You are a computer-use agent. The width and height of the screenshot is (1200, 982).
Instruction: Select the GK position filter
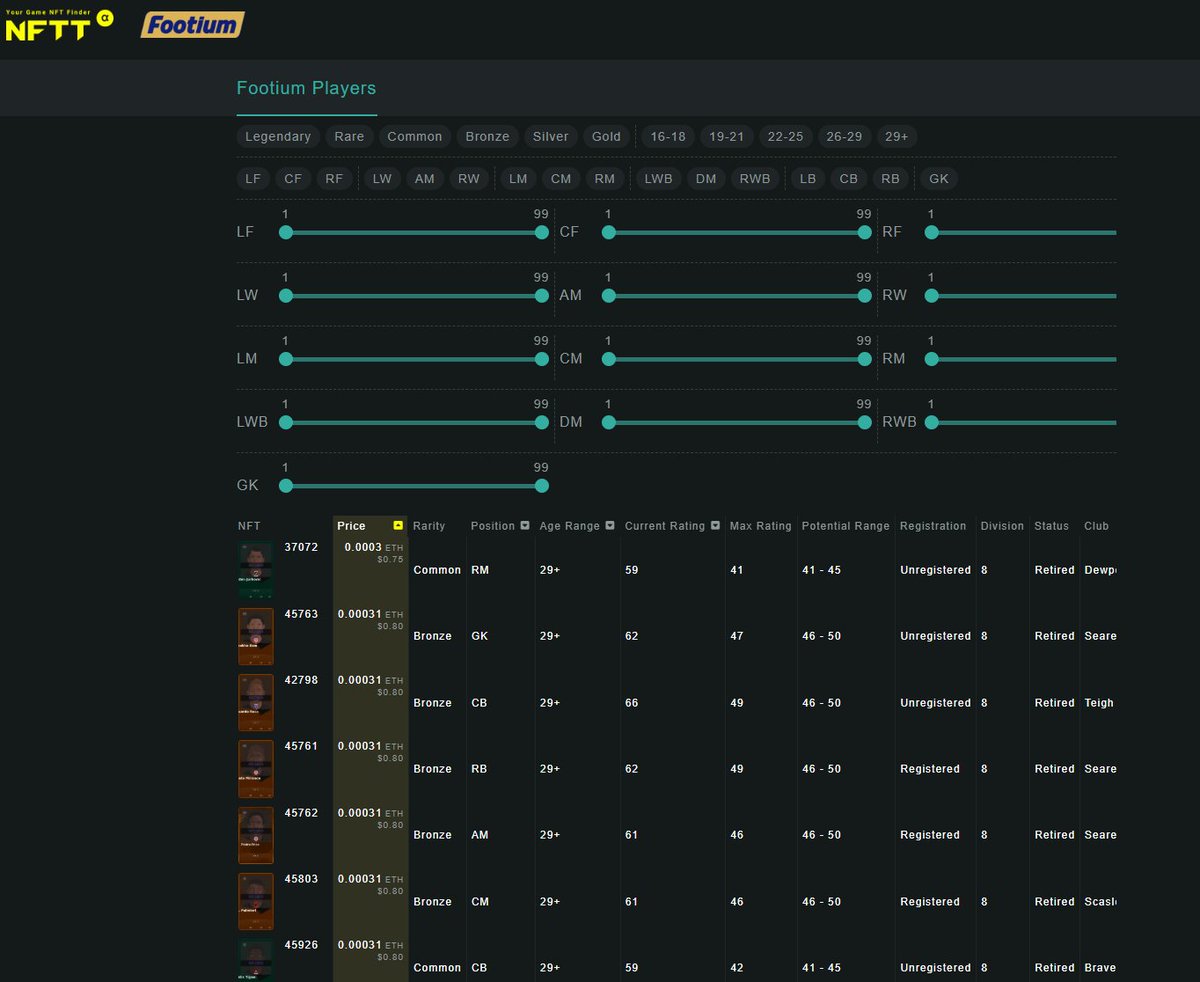(x=938, y=178)
